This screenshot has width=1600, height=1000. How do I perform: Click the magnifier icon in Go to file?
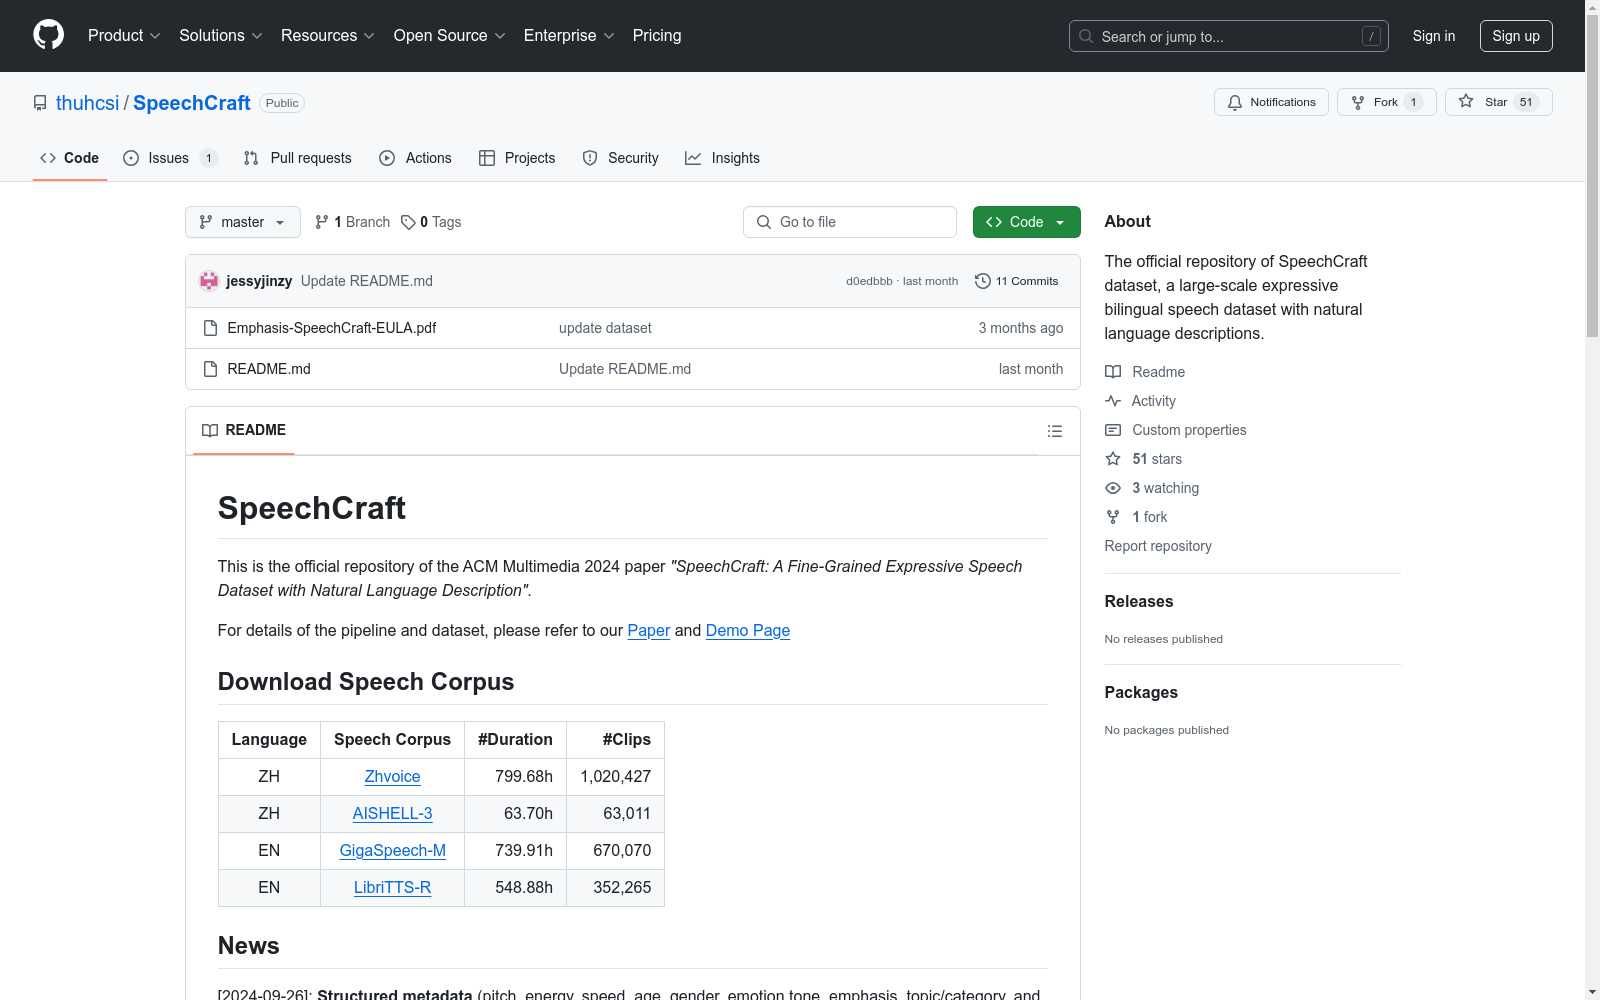(764, 222)
